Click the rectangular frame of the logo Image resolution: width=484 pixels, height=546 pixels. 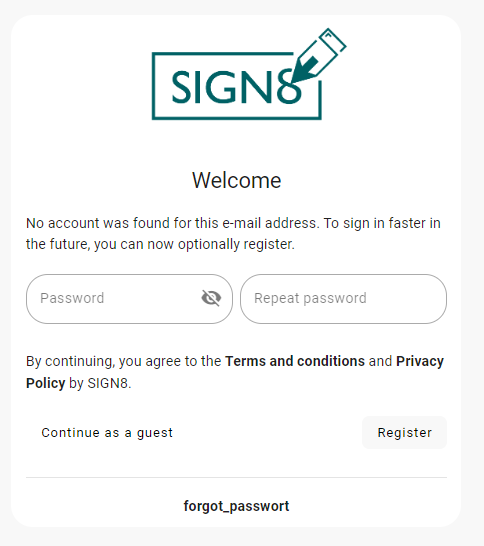[236, 86]
